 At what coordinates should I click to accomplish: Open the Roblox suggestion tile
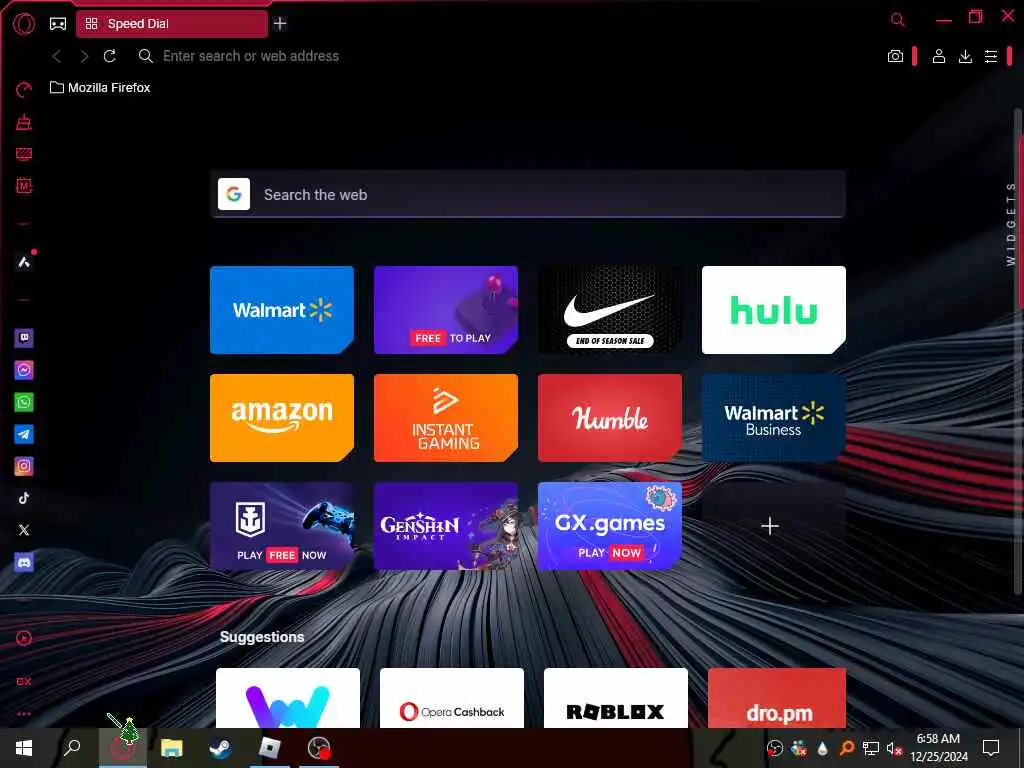pyautogui.click(x=616, y=697)
